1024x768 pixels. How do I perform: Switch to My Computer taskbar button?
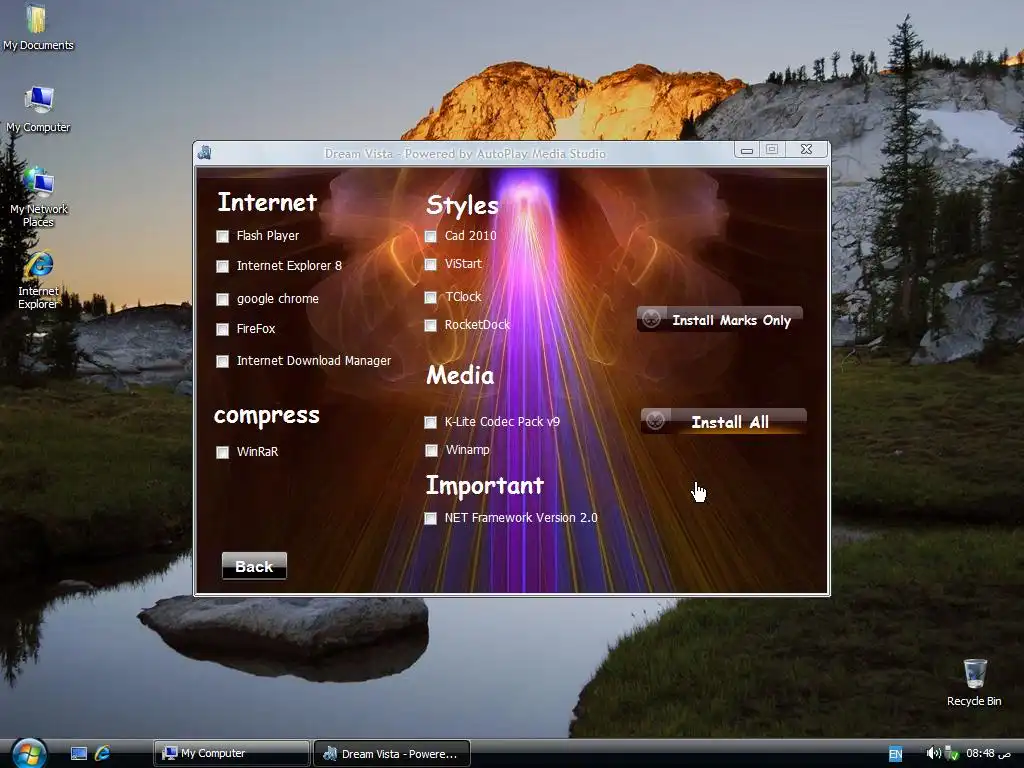[231, 754]
